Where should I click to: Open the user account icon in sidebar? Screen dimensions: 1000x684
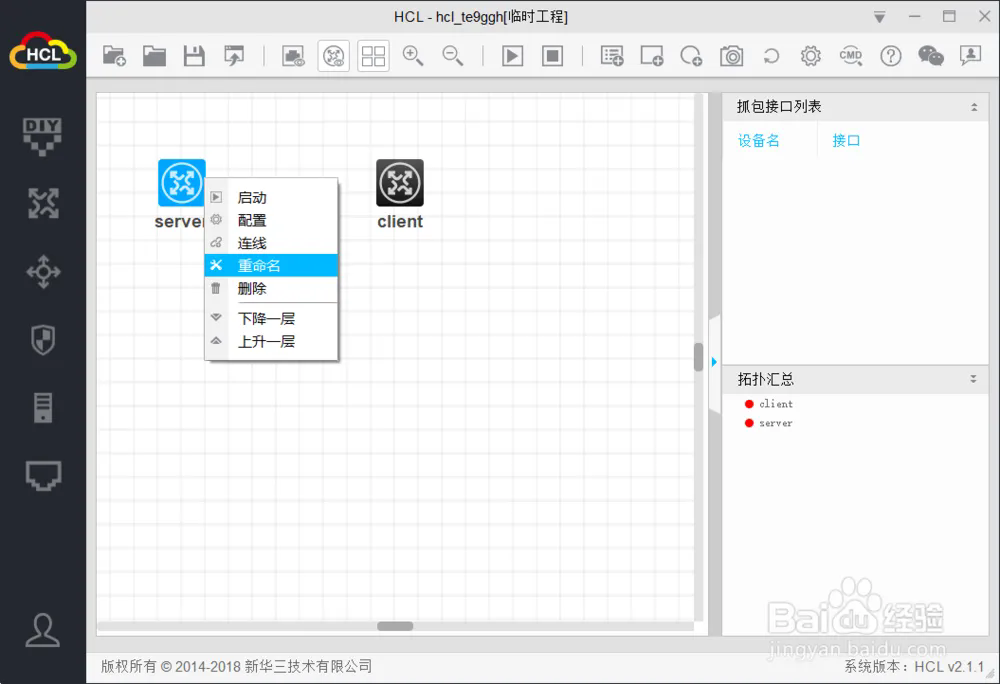(x=43, y=630)
